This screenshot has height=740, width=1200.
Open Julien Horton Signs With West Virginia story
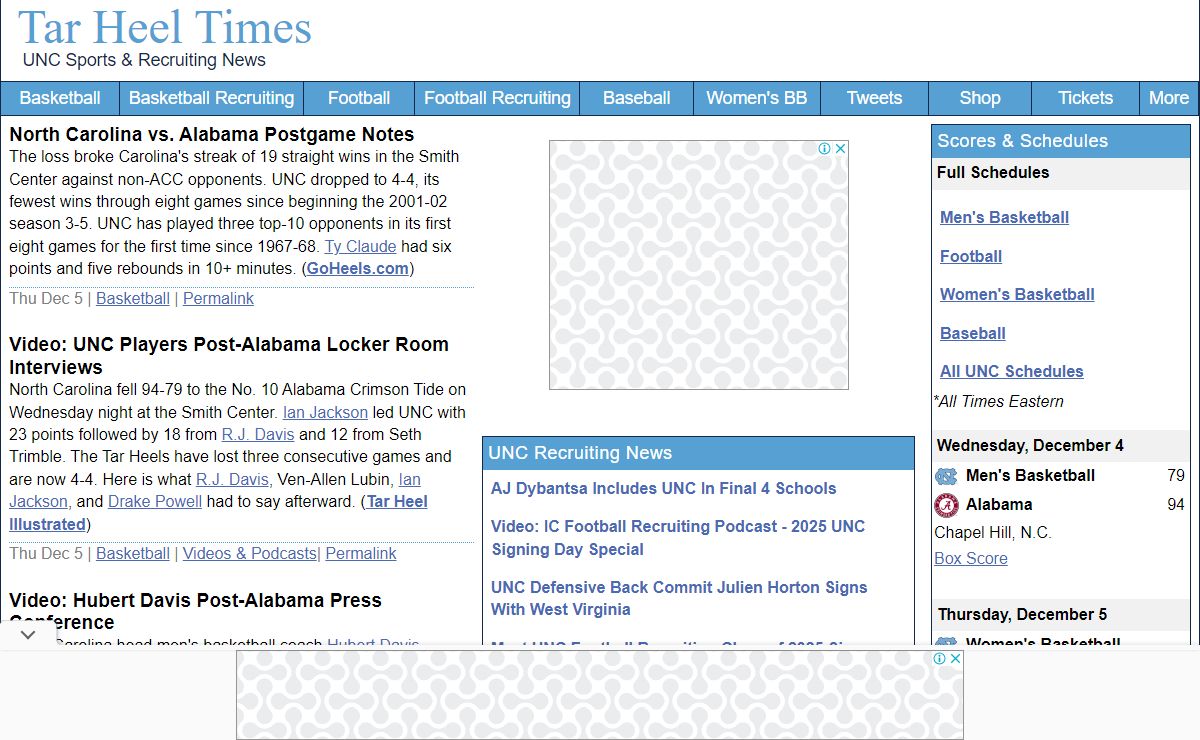coord(679,598)
